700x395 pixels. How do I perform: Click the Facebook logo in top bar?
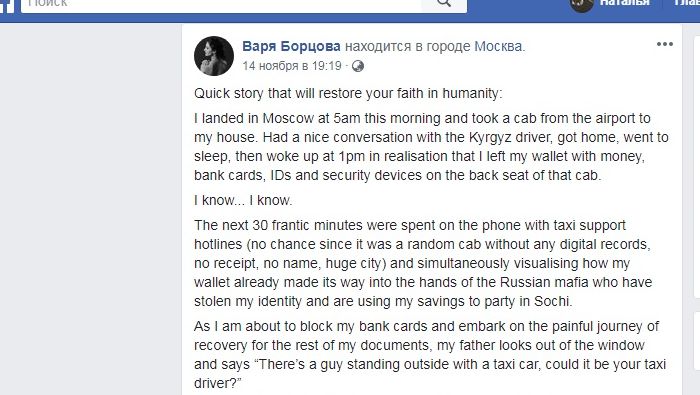click(x=7, y=4)
